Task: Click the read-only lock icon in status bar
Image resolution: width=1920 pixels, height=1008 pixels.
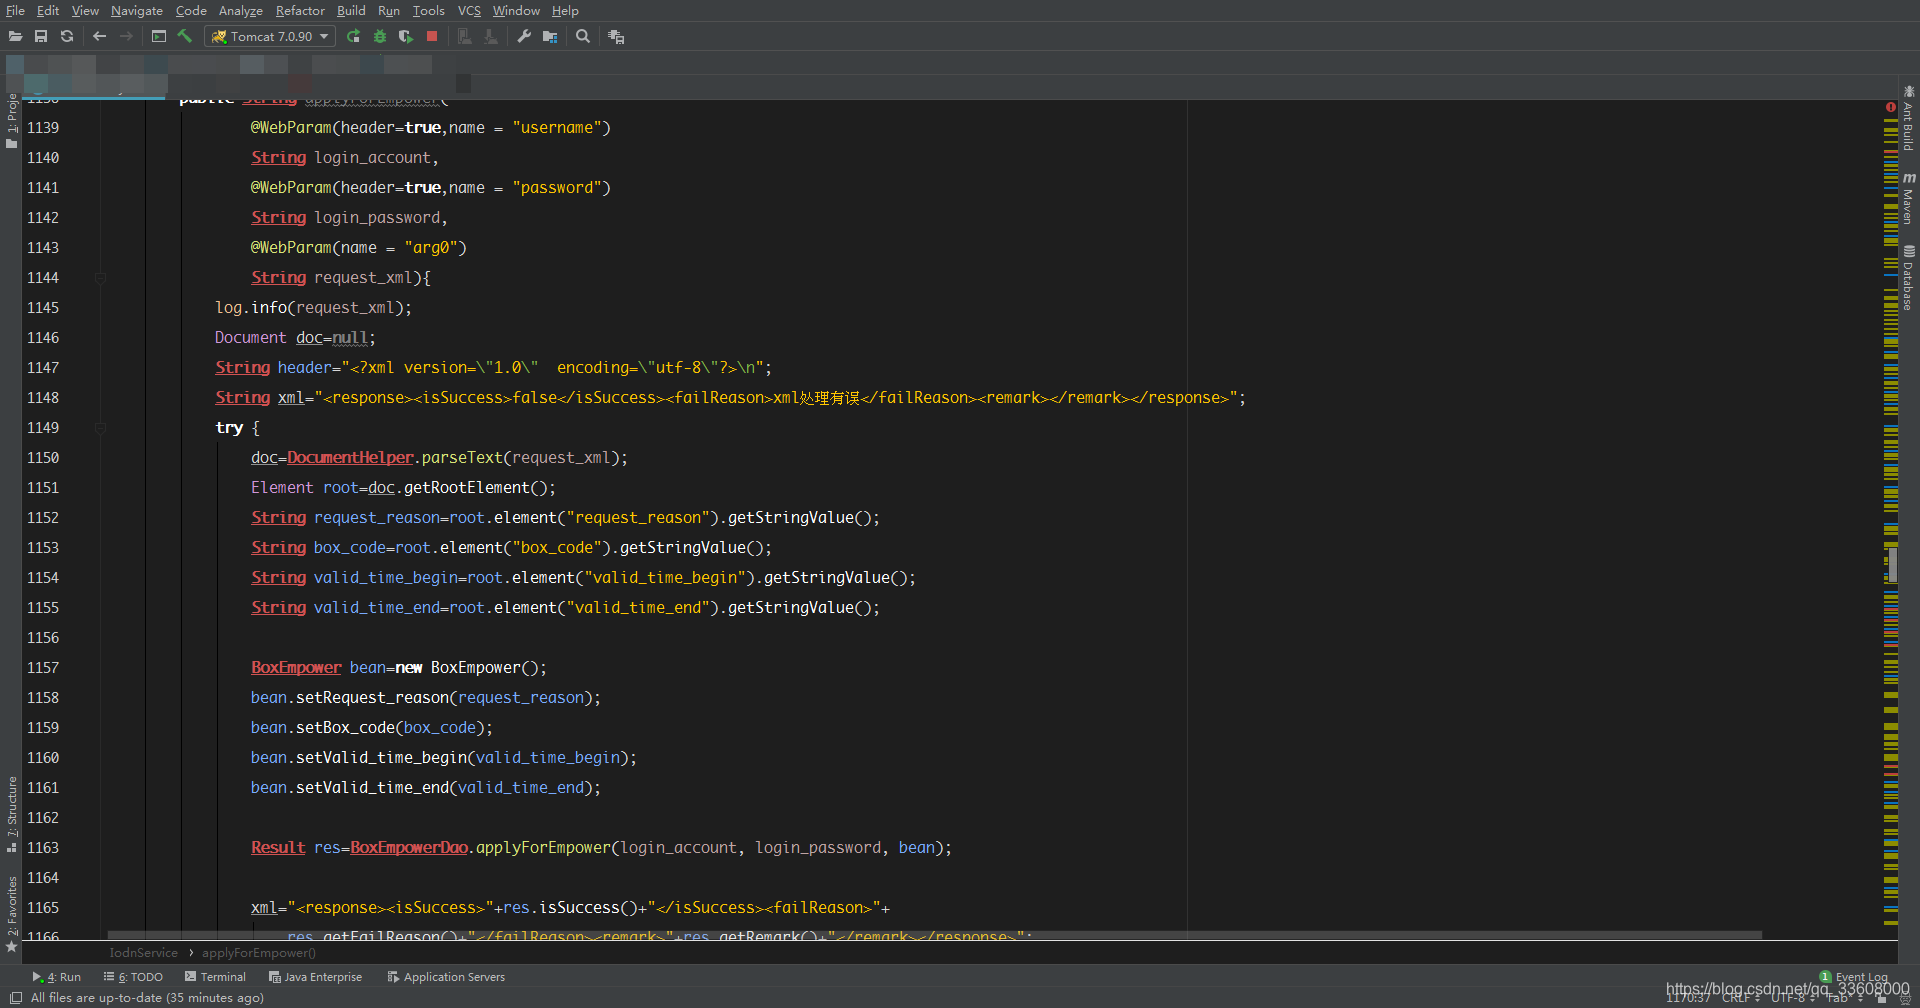Action: [1881, 998]
